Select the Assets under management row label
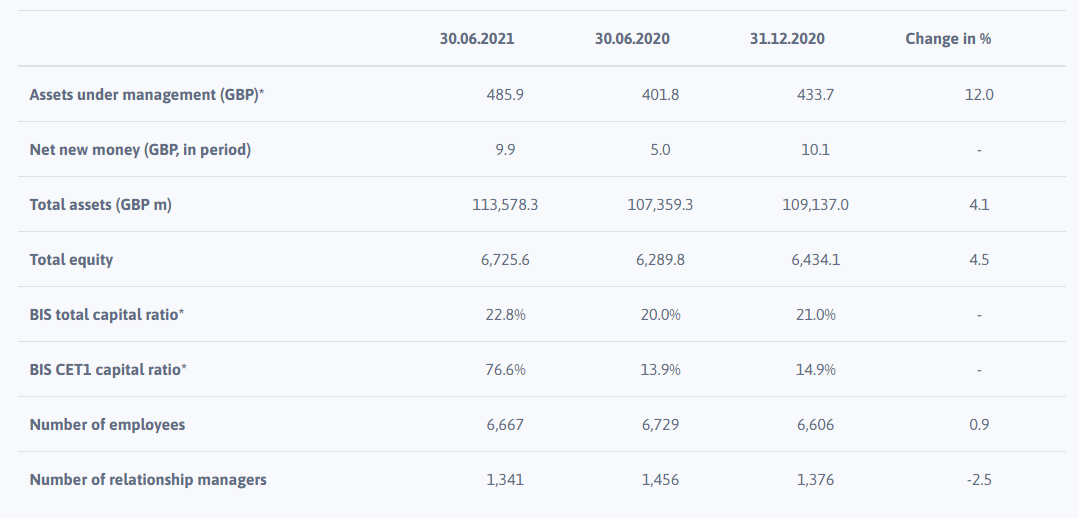 click(146, 95)
